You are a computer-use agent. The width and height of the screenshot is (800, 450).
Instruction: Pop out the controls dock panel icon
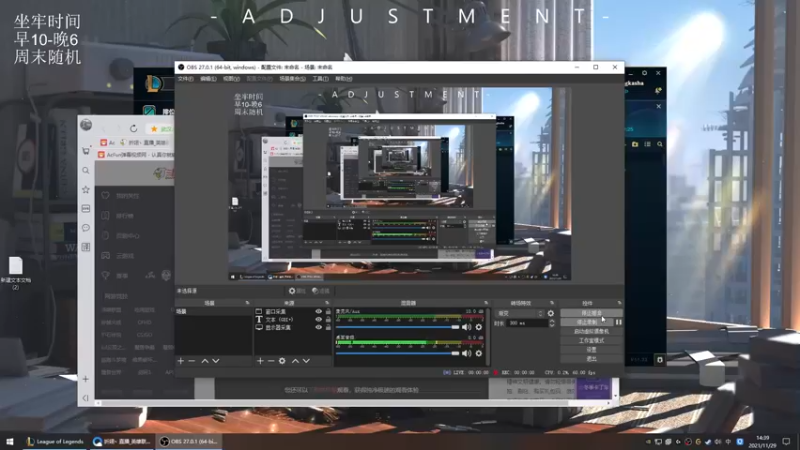(619, 303)
